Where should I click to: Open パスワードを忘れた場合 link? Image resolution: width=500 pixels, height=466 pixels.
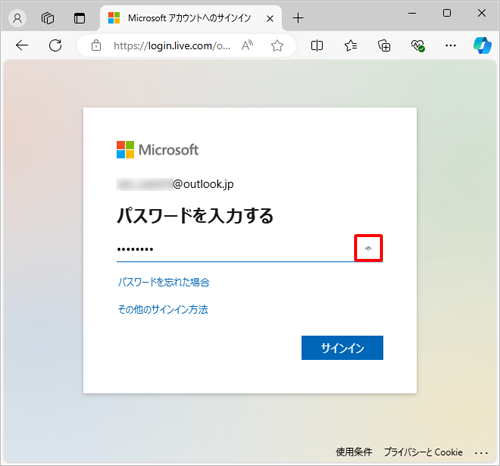[x=164, y=282]
